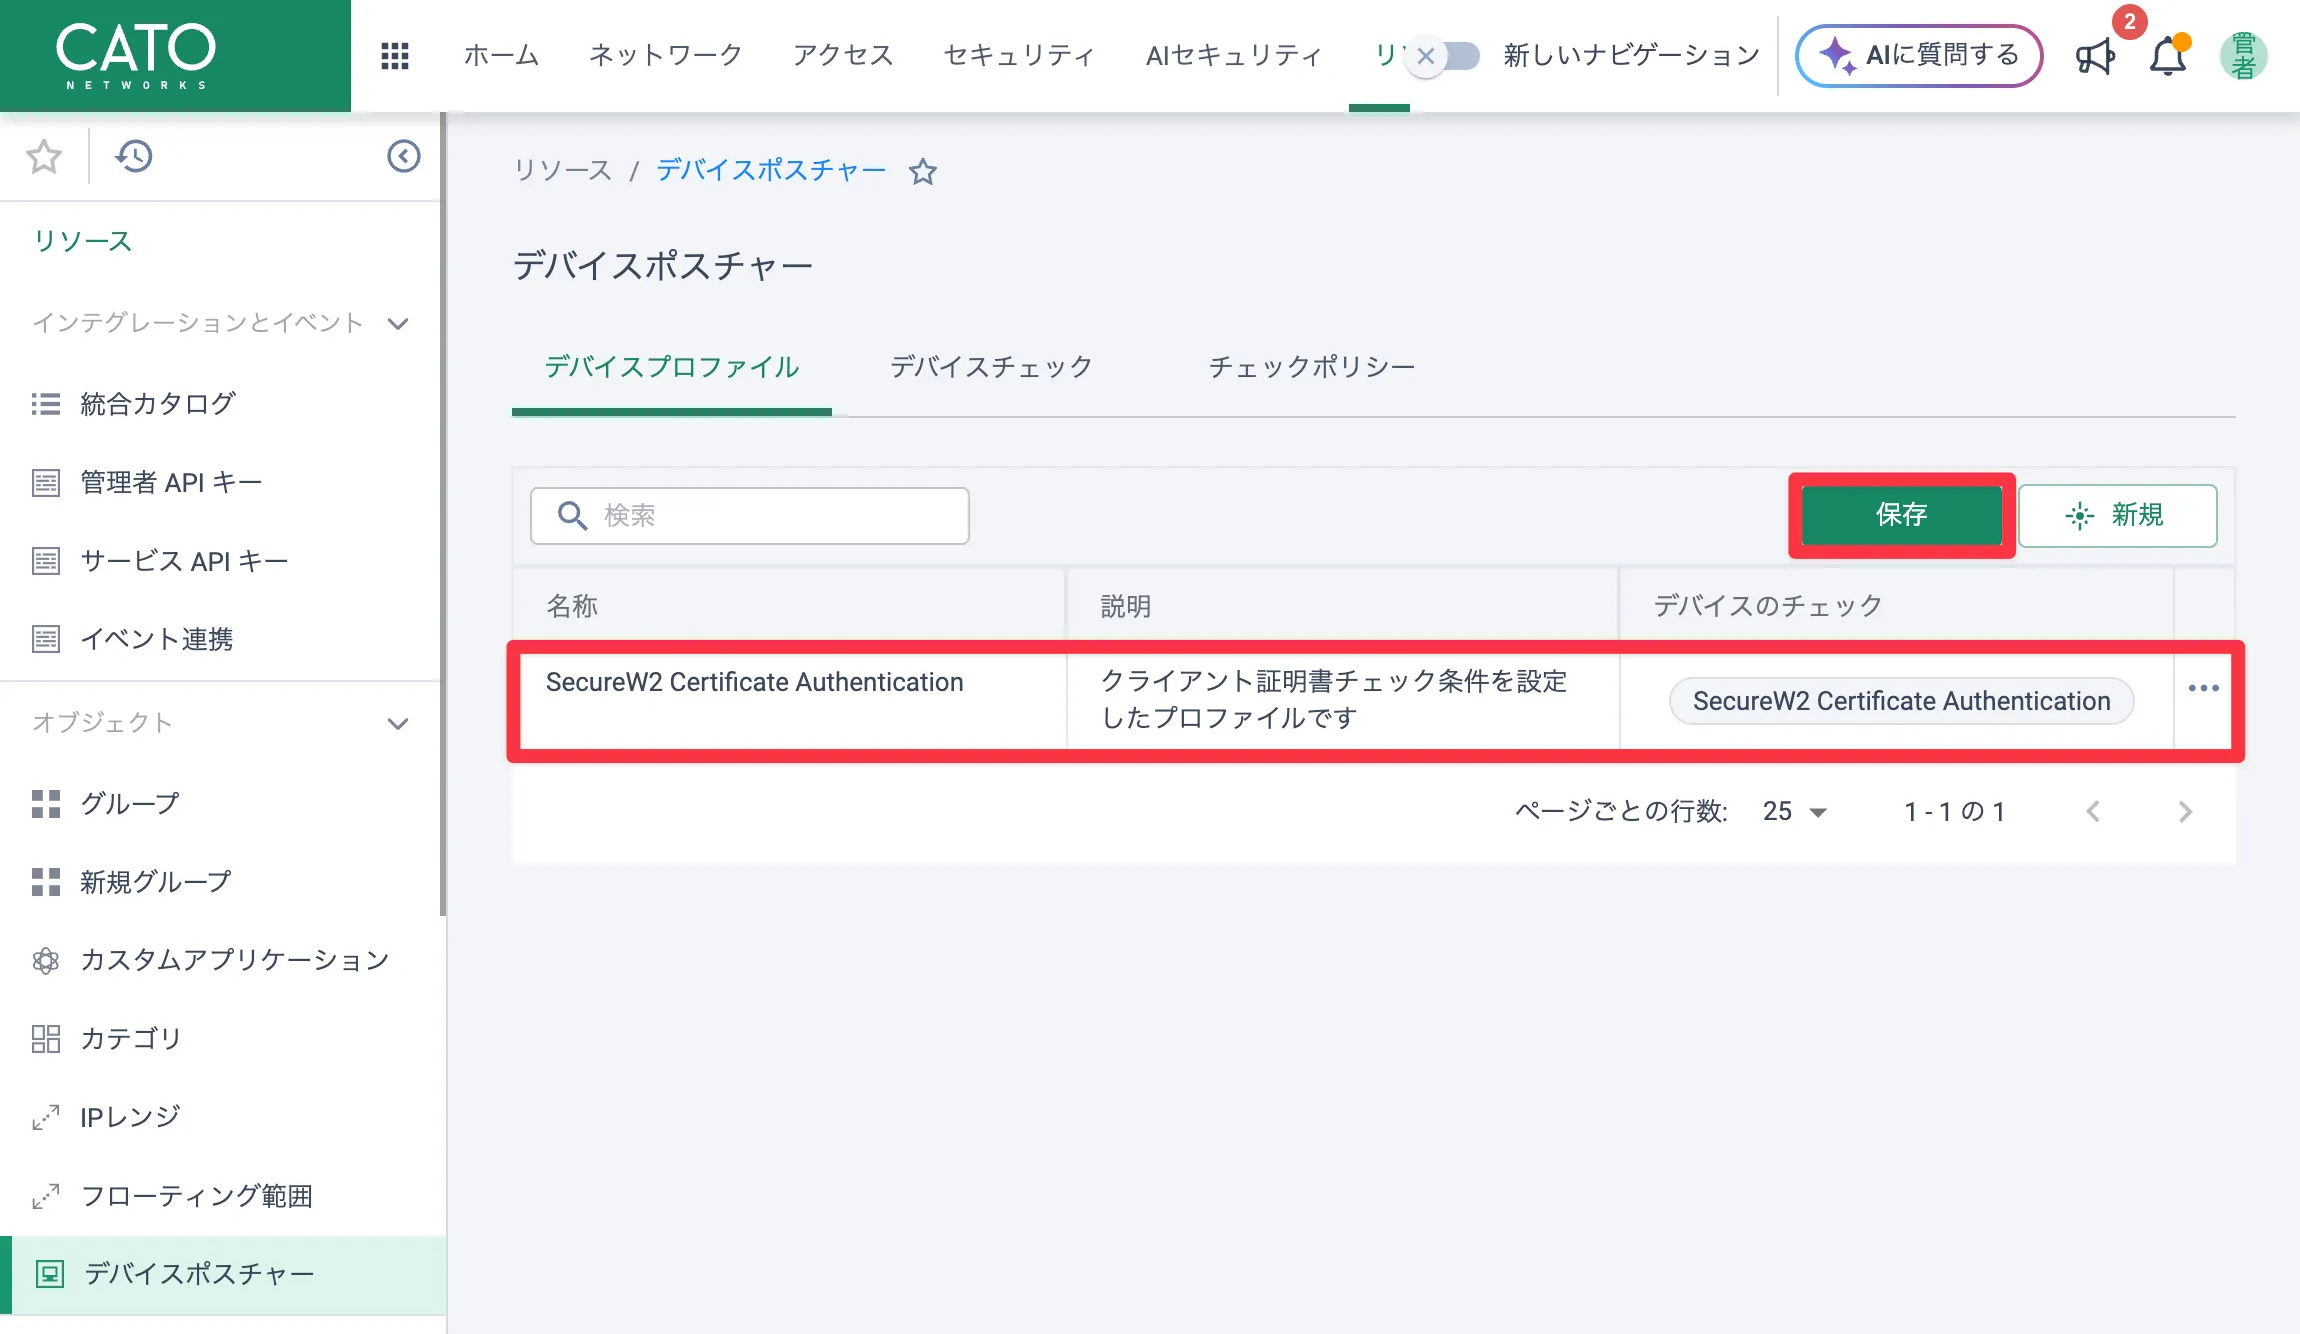The height and width of the screenshot is (1334, 2300).
Task: Click into the 検索 search field
Action: coord(749,515)
